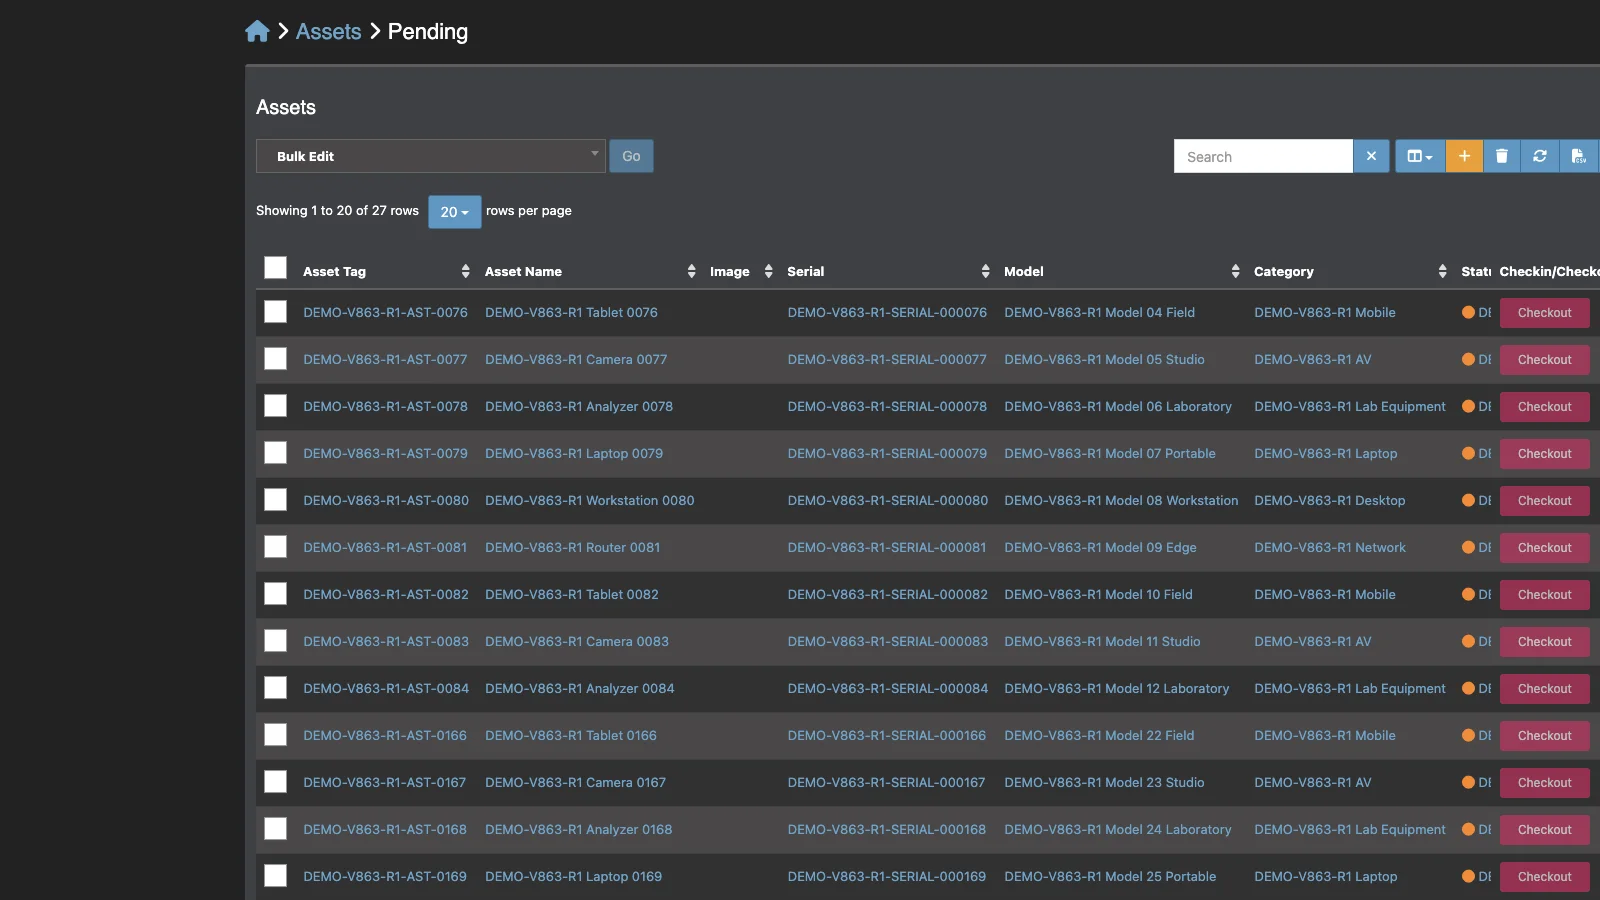Screen dimensions: 1600x900
Task: Sort by Serial column arrows
Action: pyautogui.click(x=985, y=271)
